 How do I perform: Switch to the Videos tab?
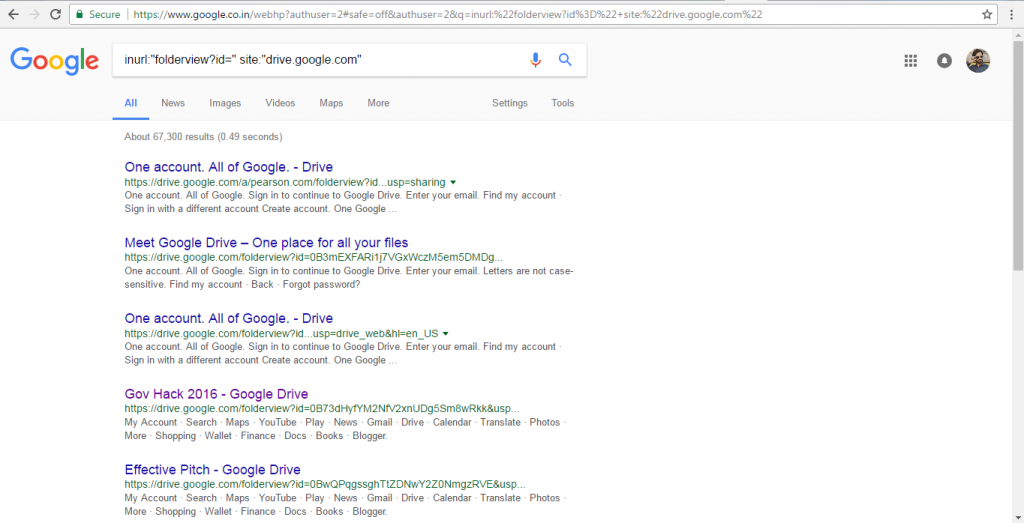click(x=280, y=103)
